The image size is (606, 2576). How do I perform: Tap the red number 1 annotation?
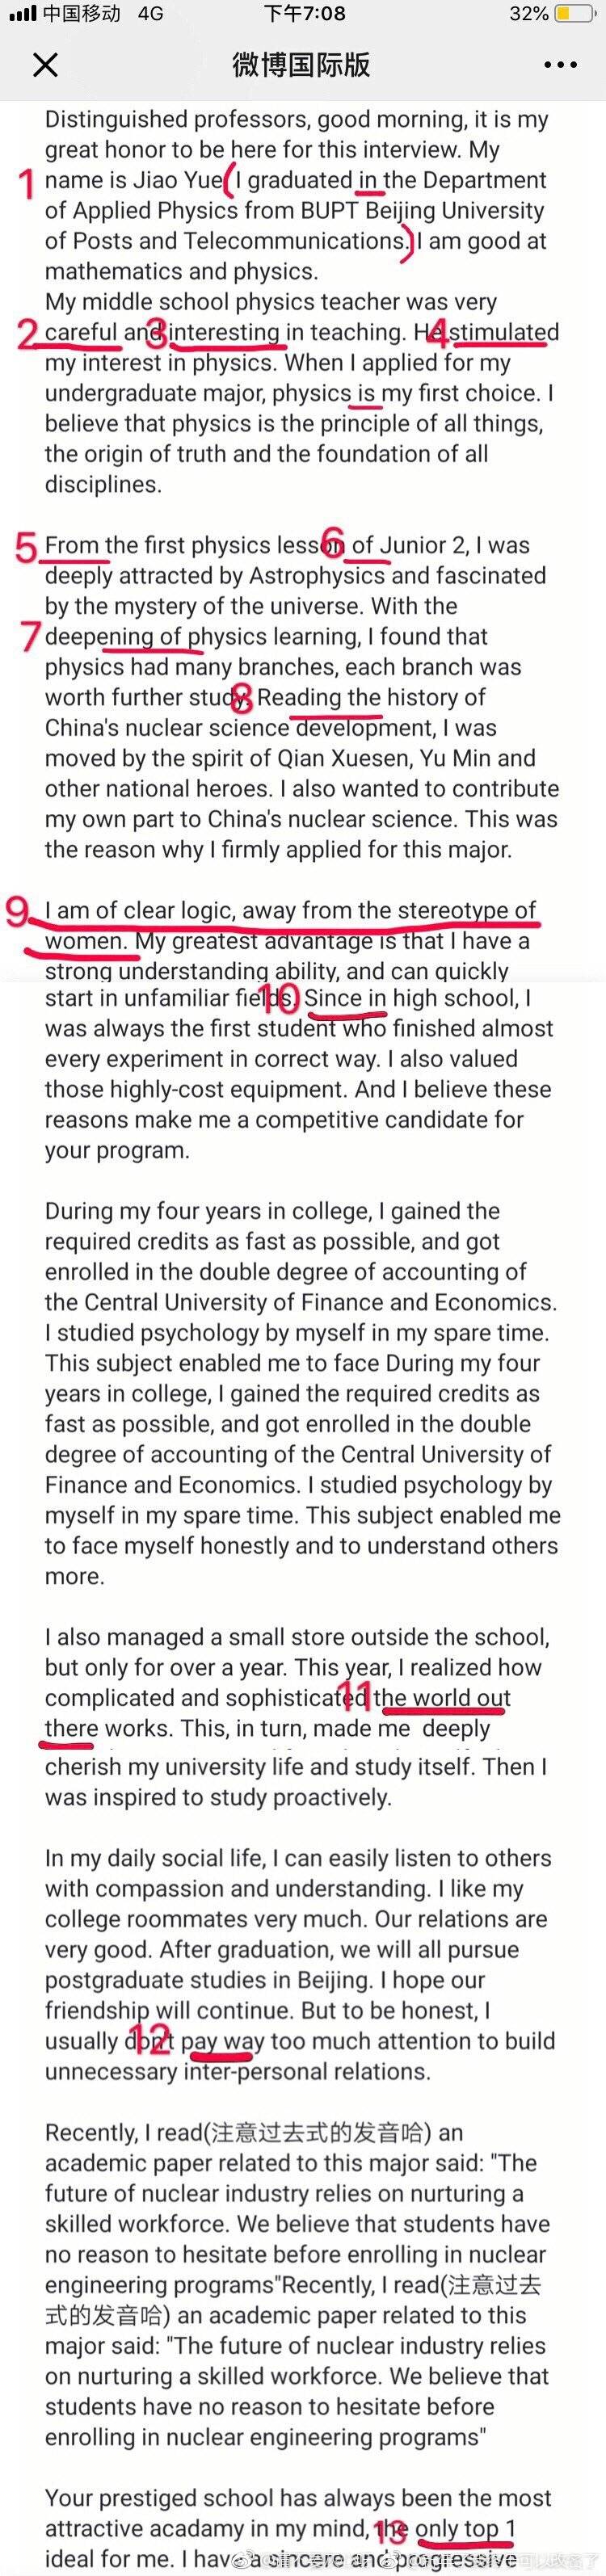pos(26,183)
